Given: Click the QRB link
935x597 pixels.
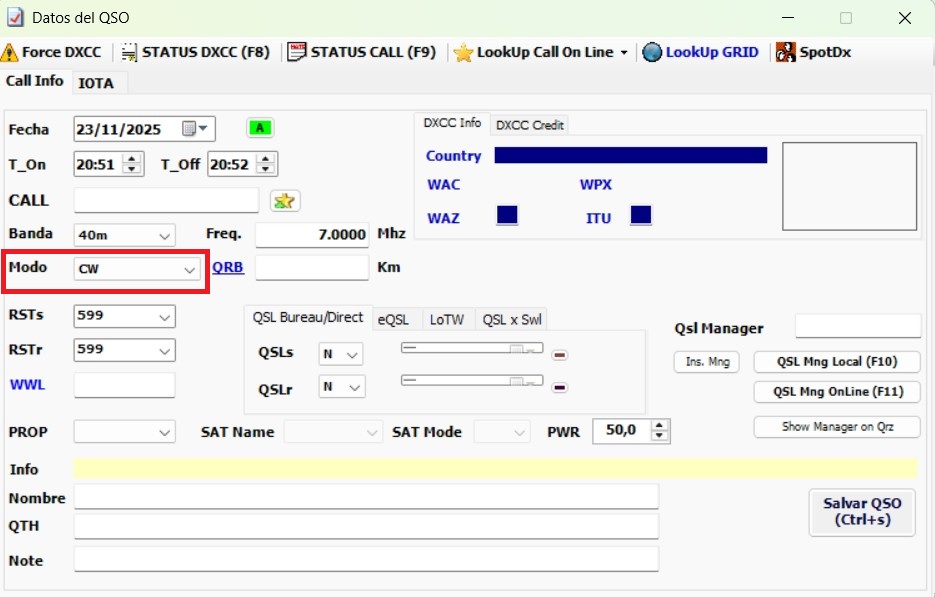Looking at the screenshot, I should point(228,267).
